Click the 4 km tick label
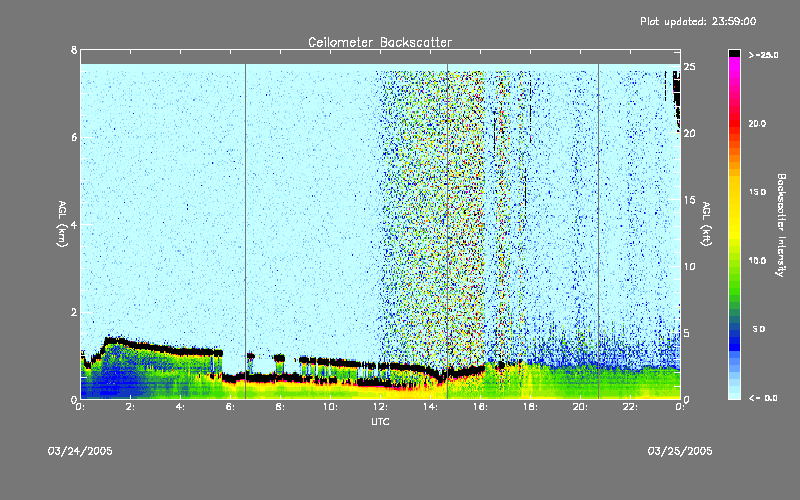The image size is (800, 500). coord(74,224)
